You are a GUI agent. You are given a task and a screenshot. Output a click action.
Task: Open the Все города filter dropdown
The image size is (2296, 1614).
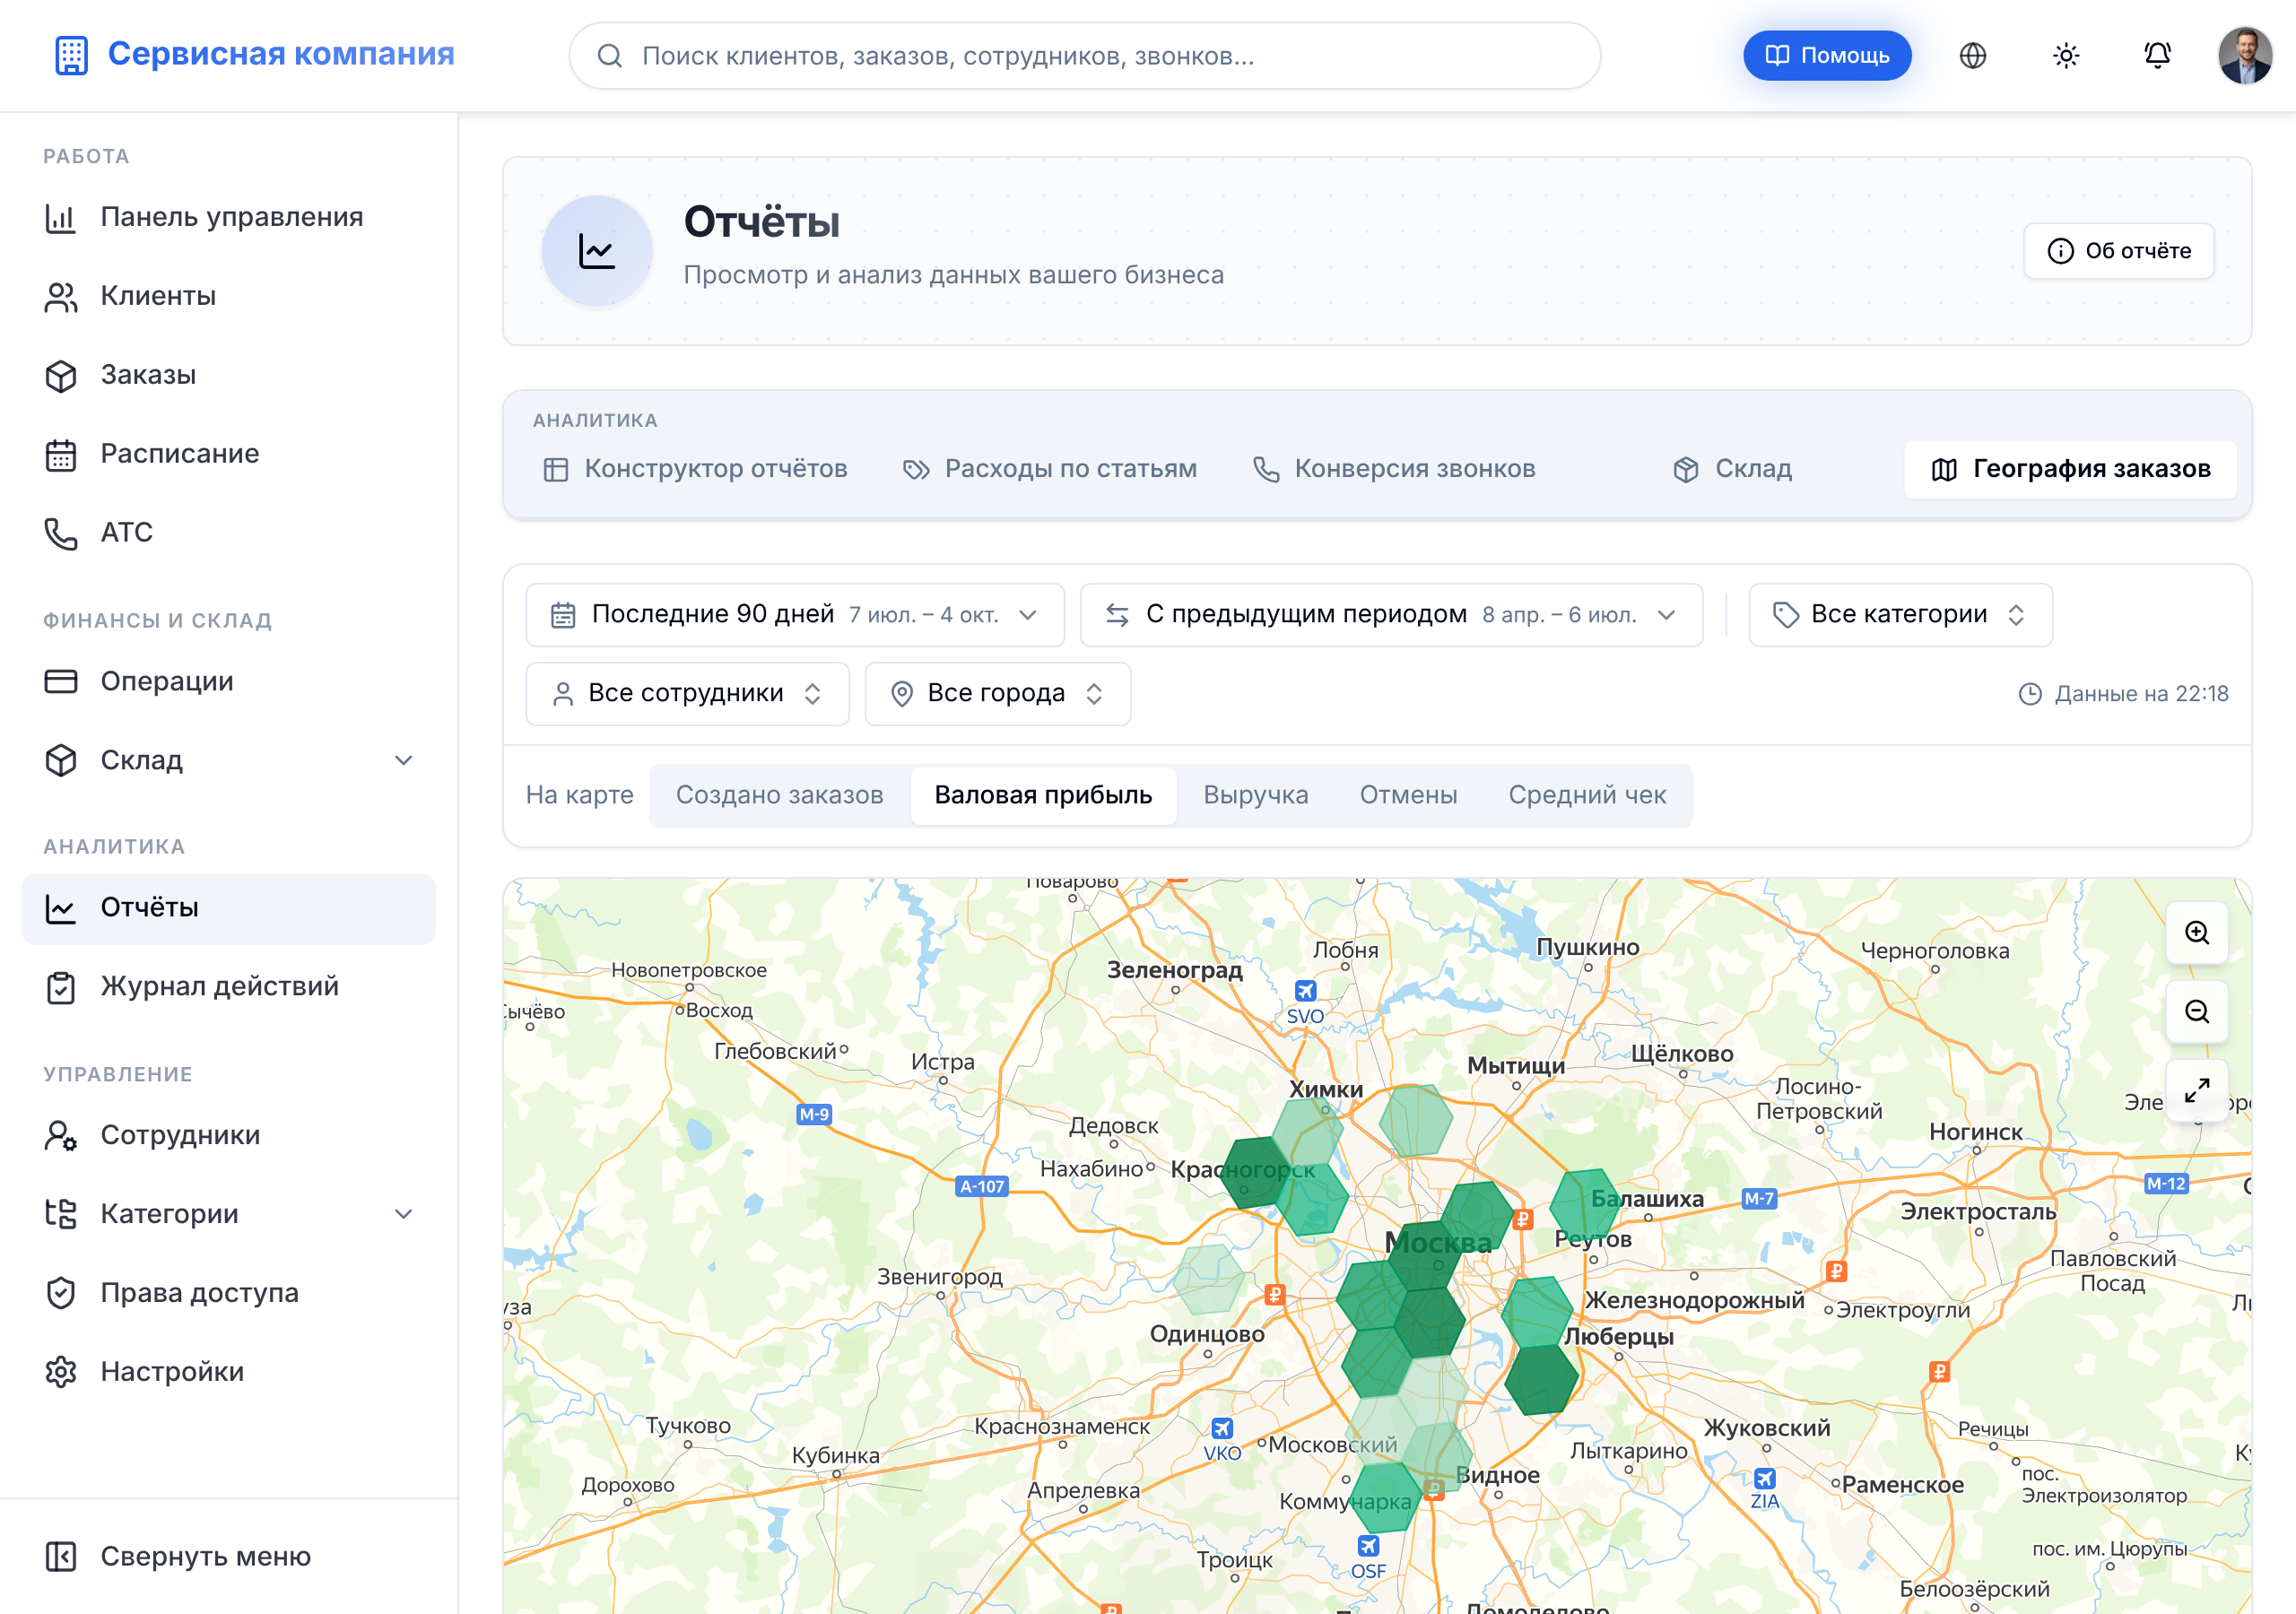tap(997, 694)
